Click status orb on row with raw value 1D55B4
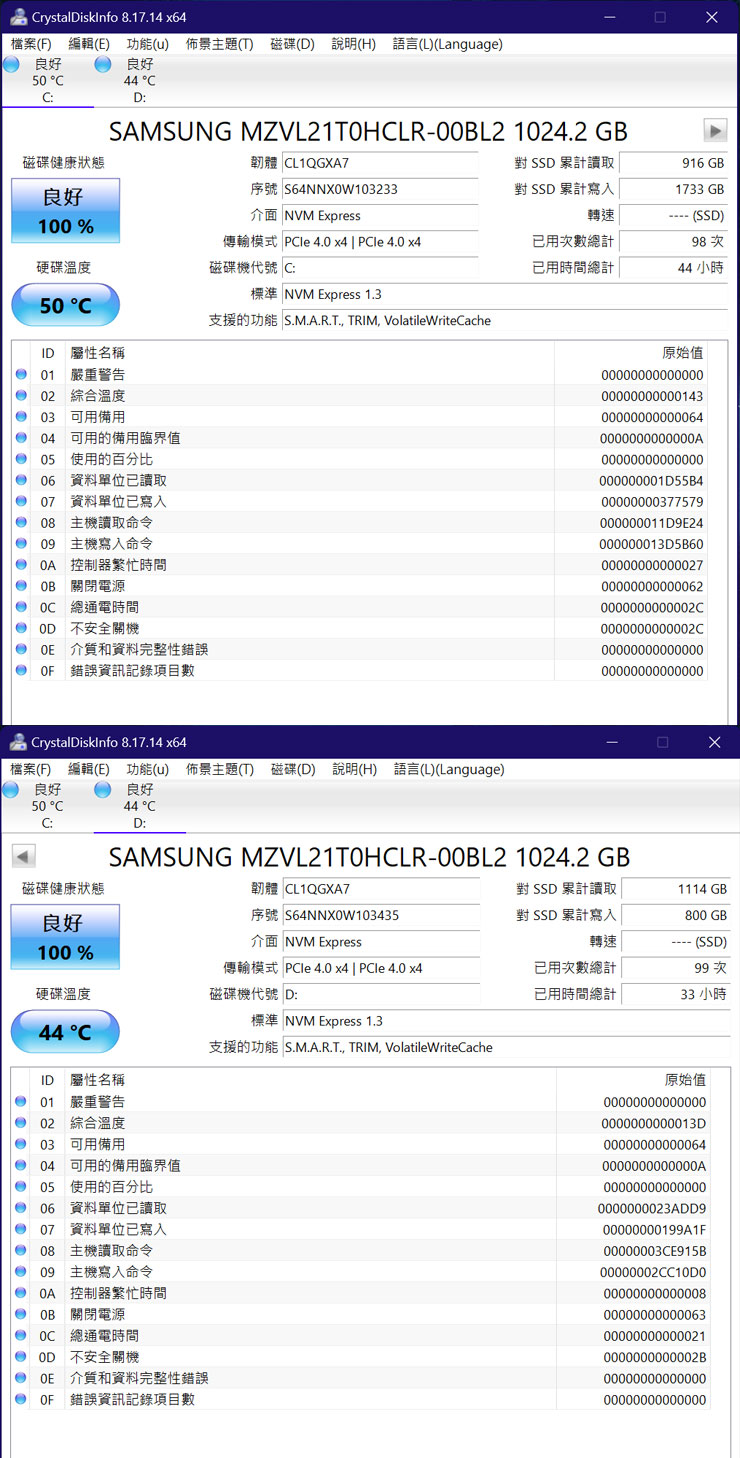The height and width of the screenshot is (1458, 740). pyautogui.click(x=22, y=480)
